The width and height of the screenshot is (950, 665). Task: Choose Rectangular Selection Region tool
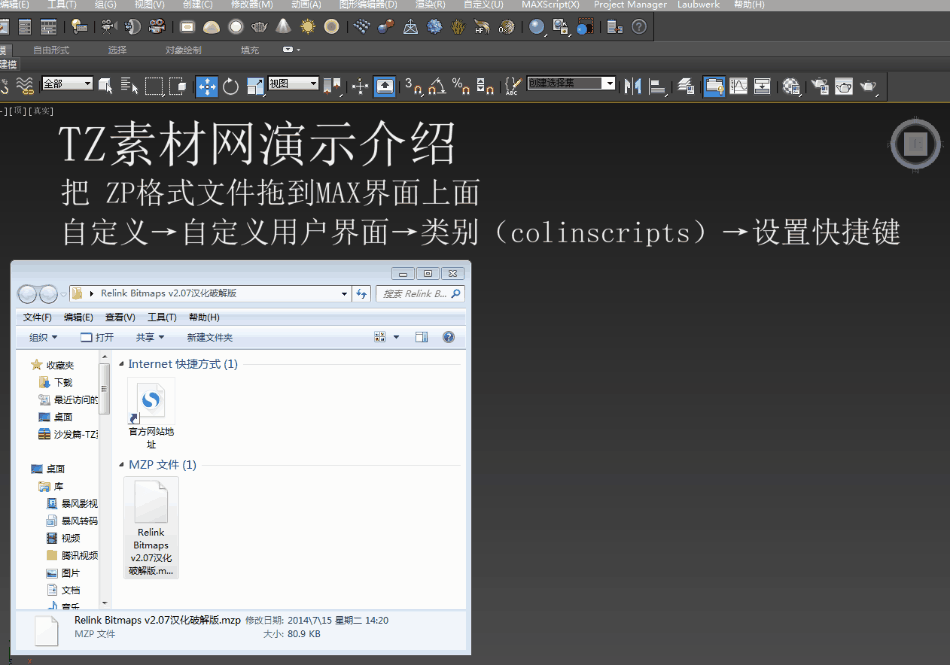pos(154,87)
